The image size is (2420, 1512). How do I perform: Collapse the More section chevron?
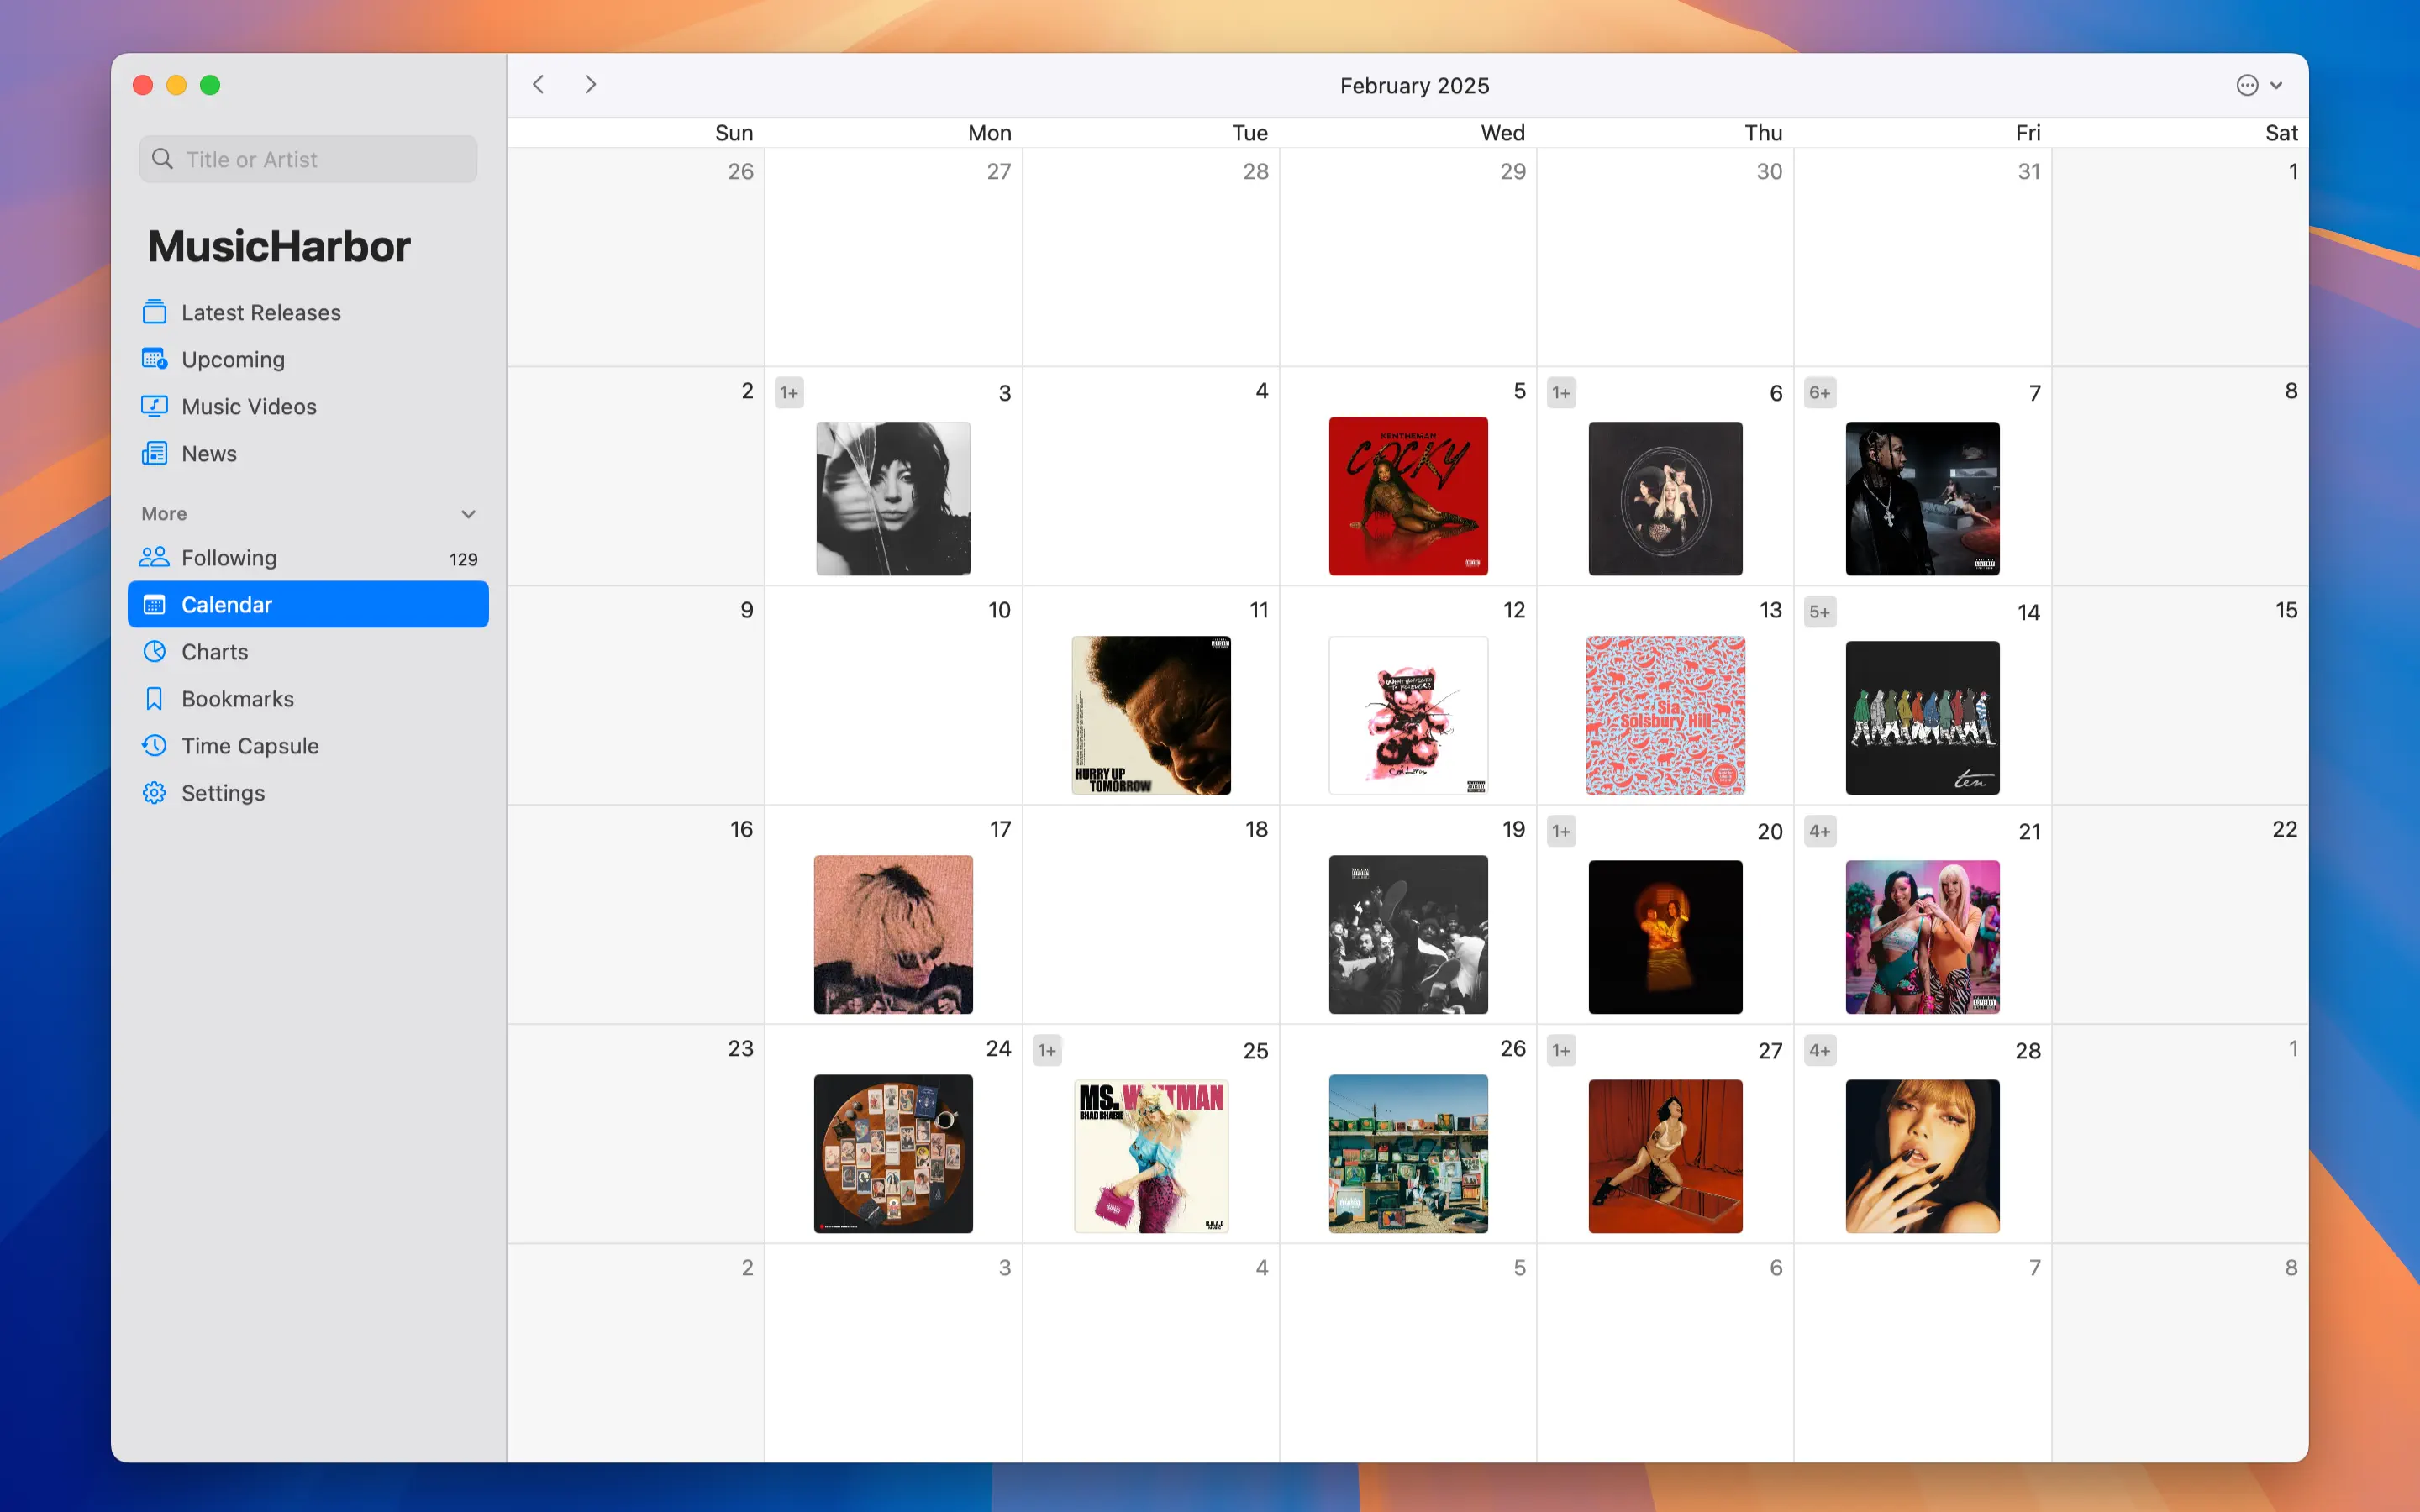(x=468, y=514)
